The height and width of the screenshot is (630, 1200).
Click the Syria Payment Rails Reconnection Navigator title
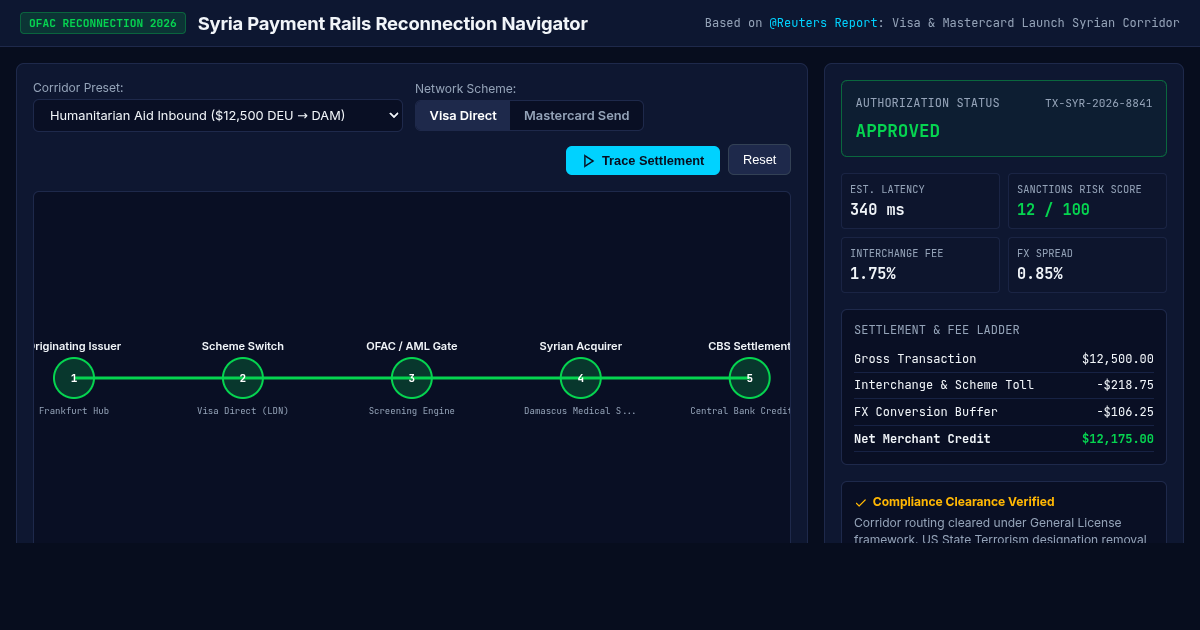point(393,24)
